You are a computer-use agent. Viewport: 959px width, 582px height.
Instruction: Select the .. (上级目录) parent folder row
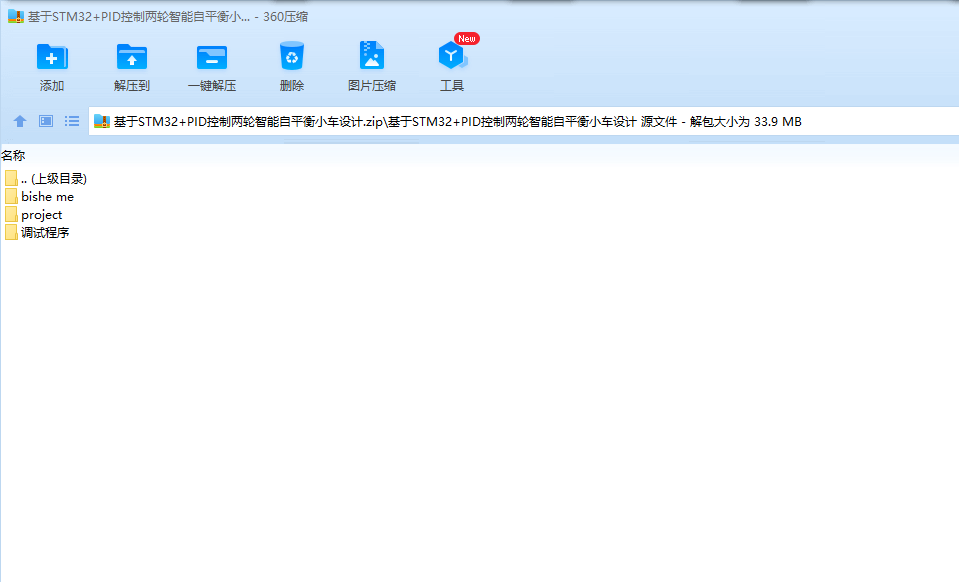click(x=46, y=179)
